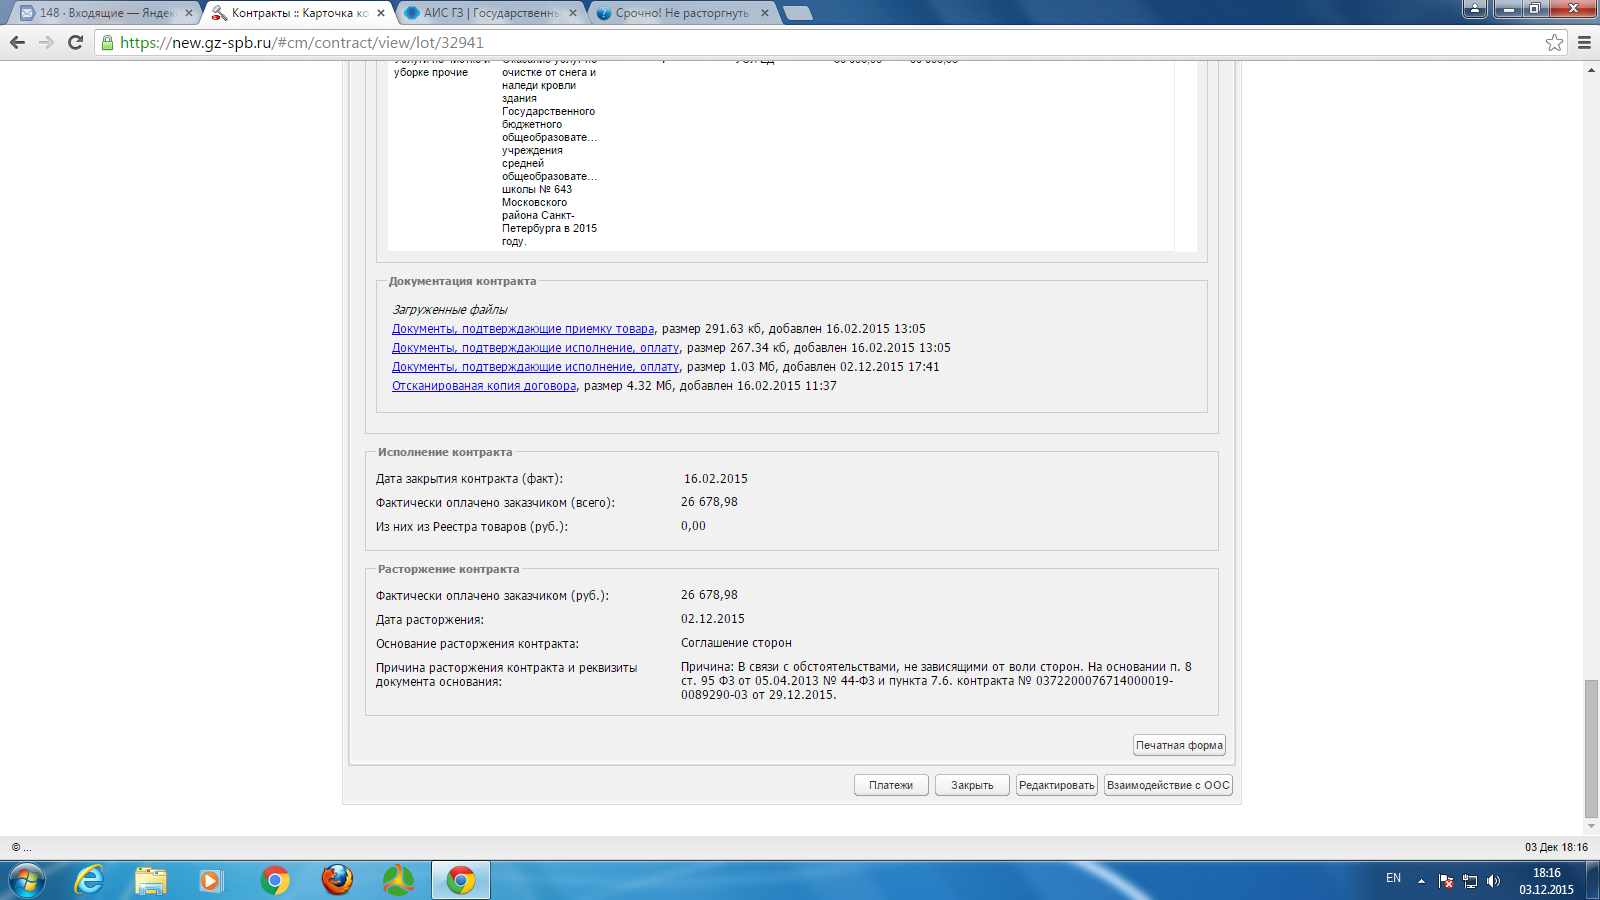Click the closing date 16.02.2015
The height and width of the screenshot is (900, 1600).
[x=716, y=479]
